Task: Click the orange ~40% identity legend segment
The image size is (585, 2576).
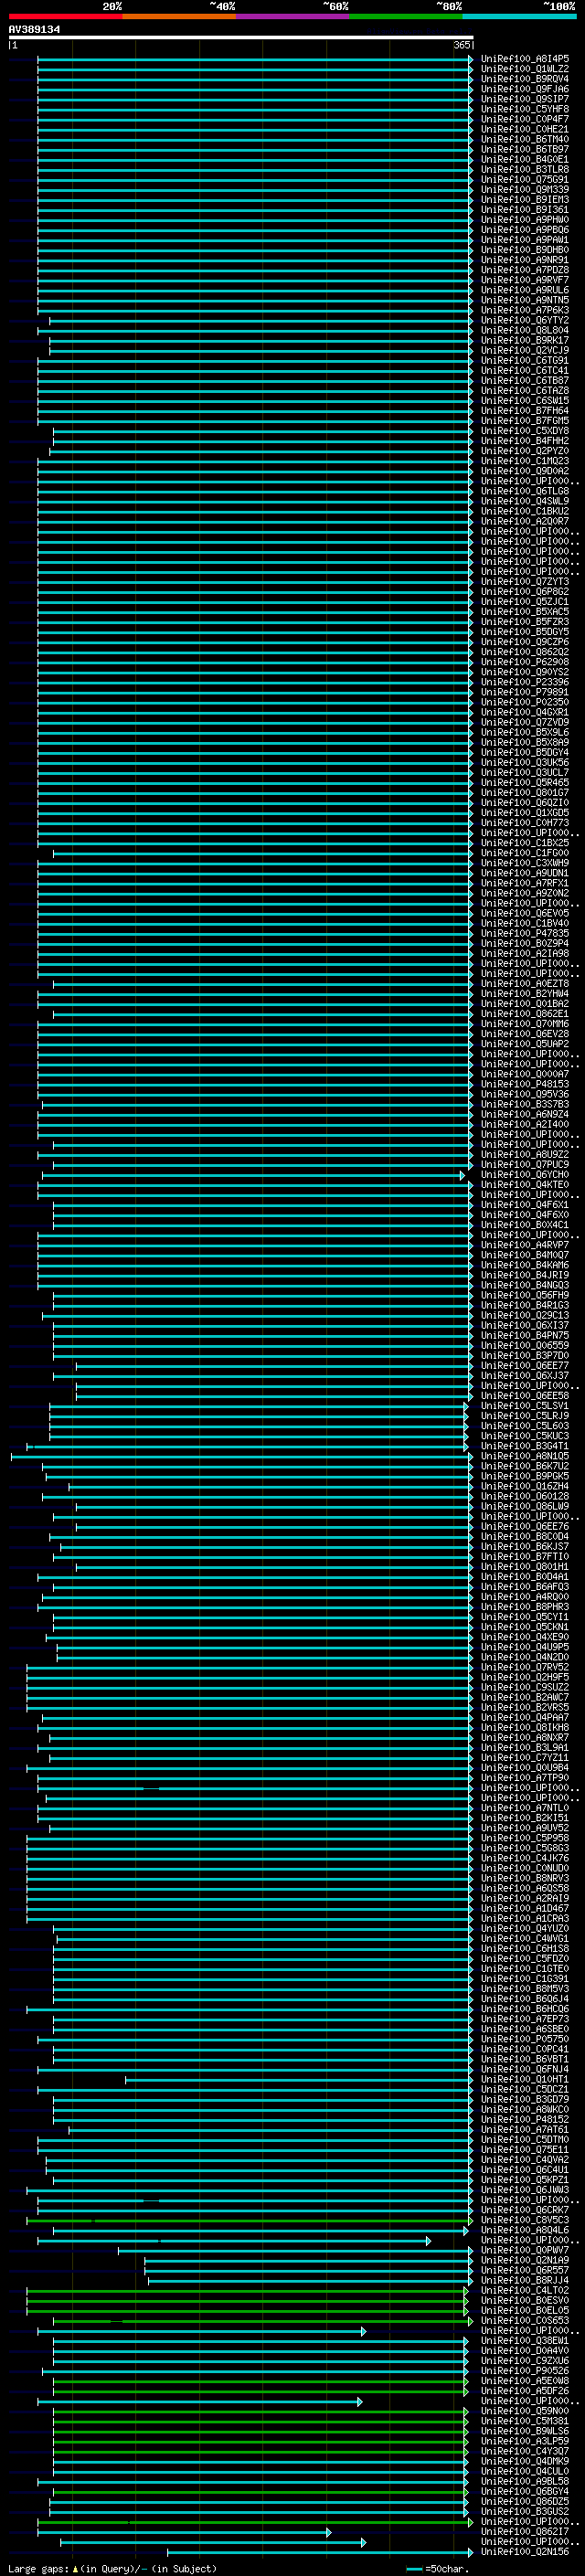Action: tap(179, 16)
